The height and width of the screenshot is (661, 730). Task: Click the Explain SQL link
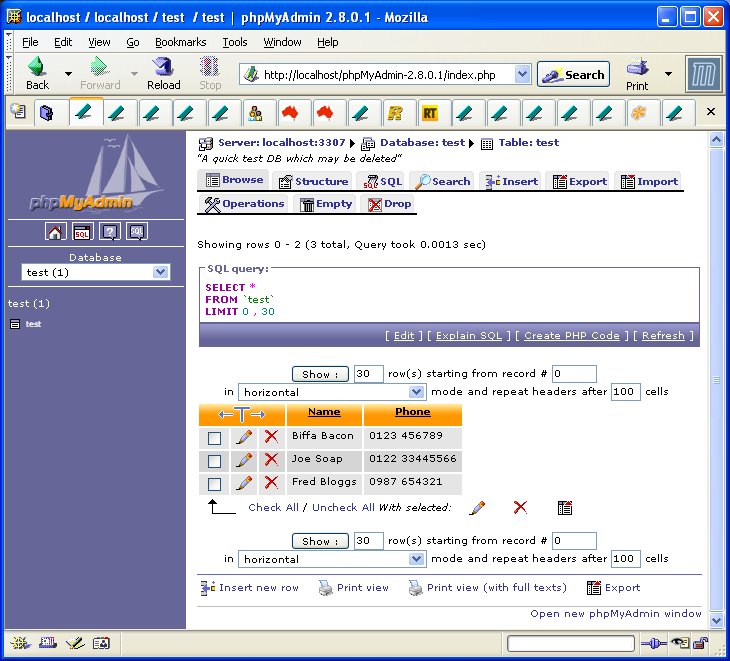469,336
